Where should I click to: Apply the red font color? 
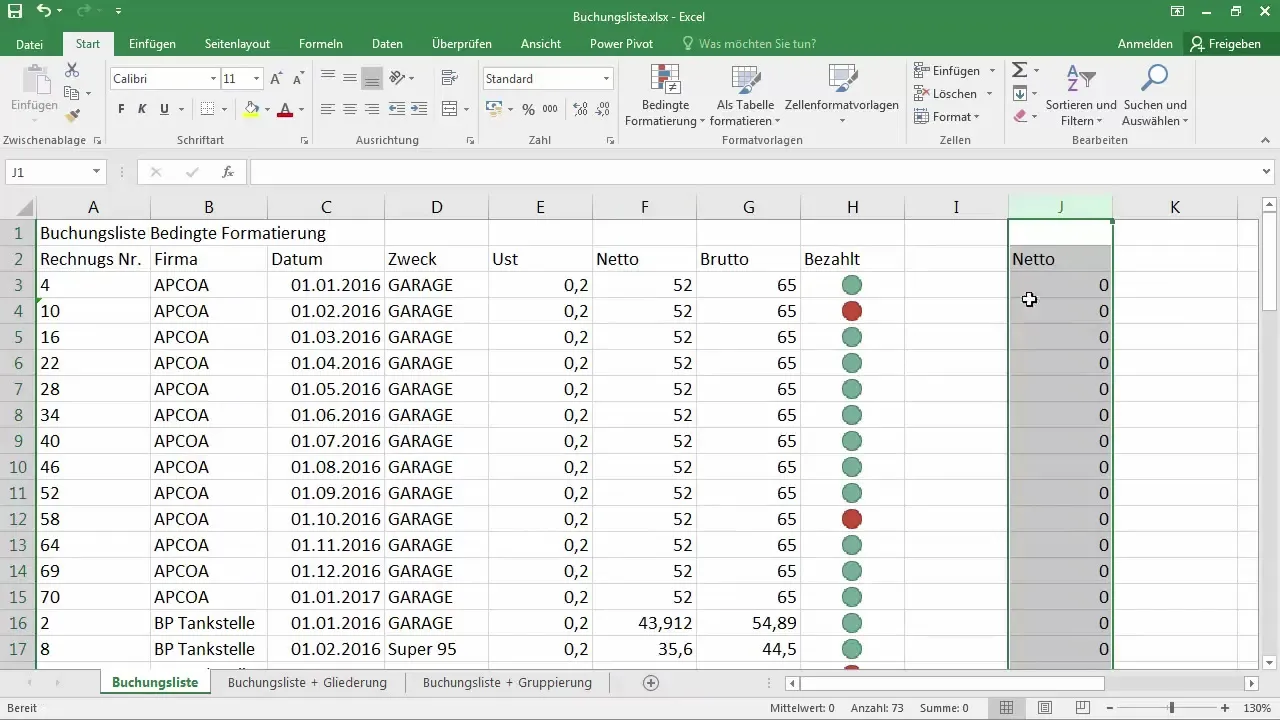(x=285, y=109)
